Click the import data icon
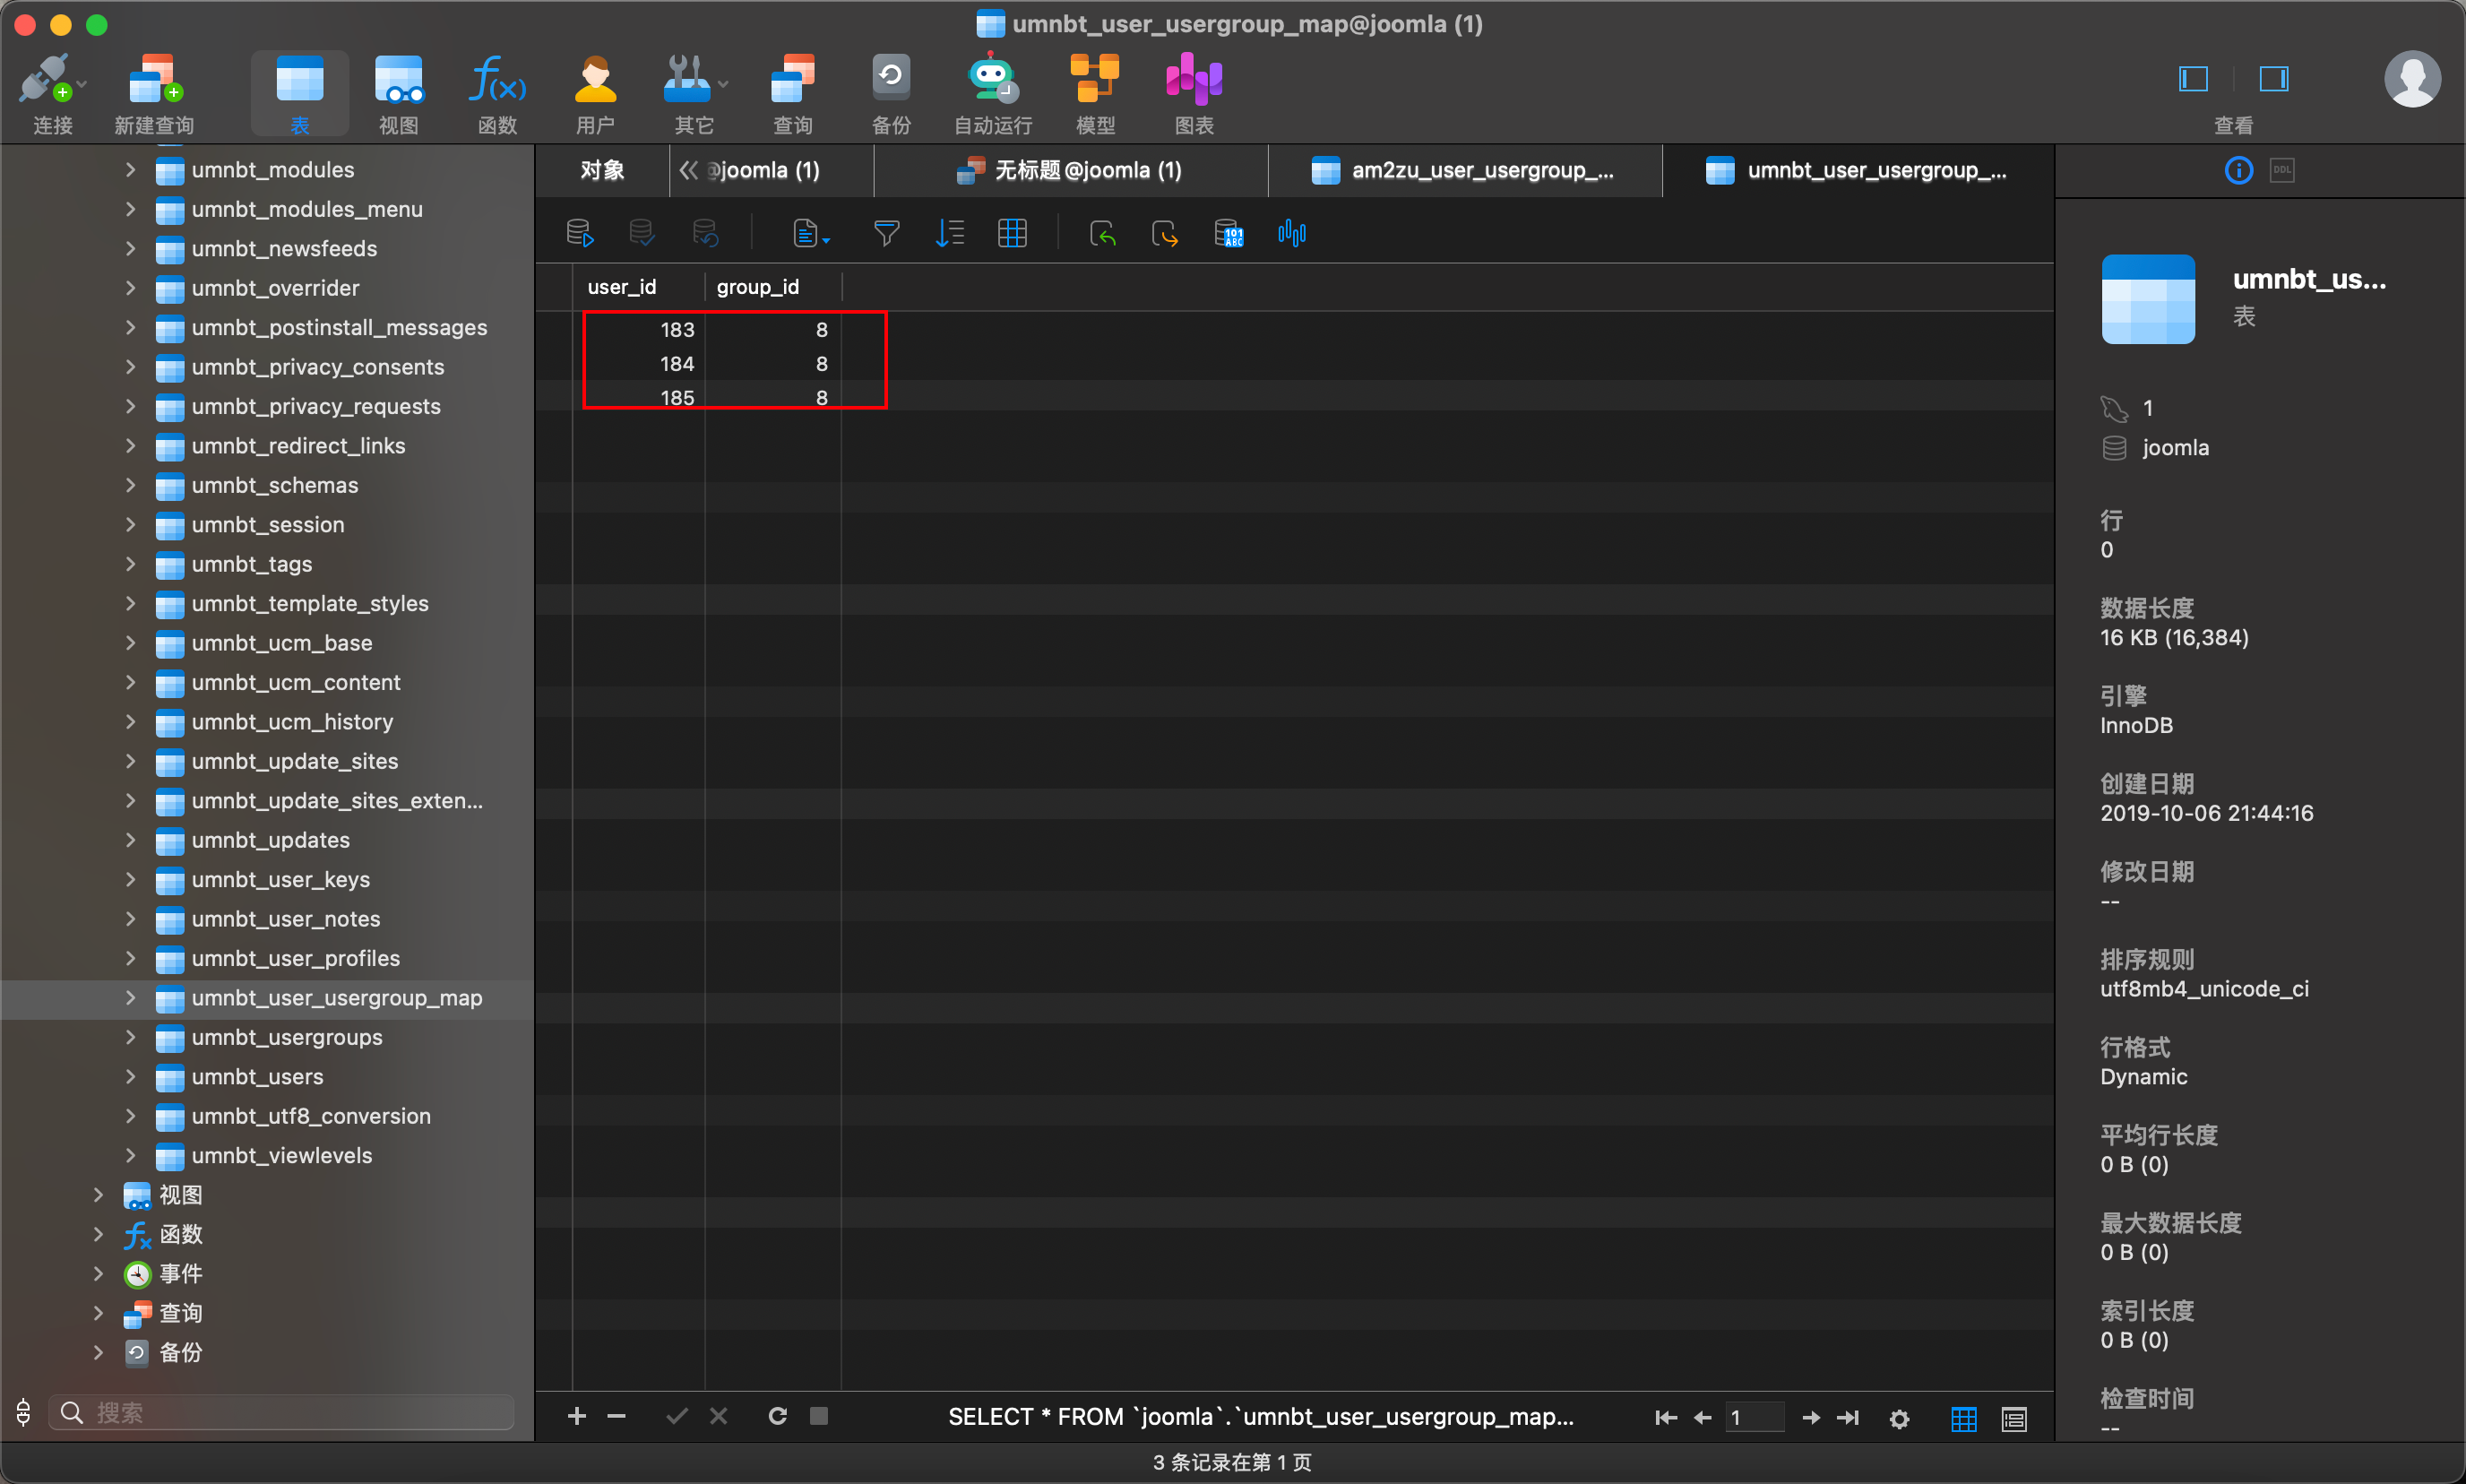 click(1103, 234)
